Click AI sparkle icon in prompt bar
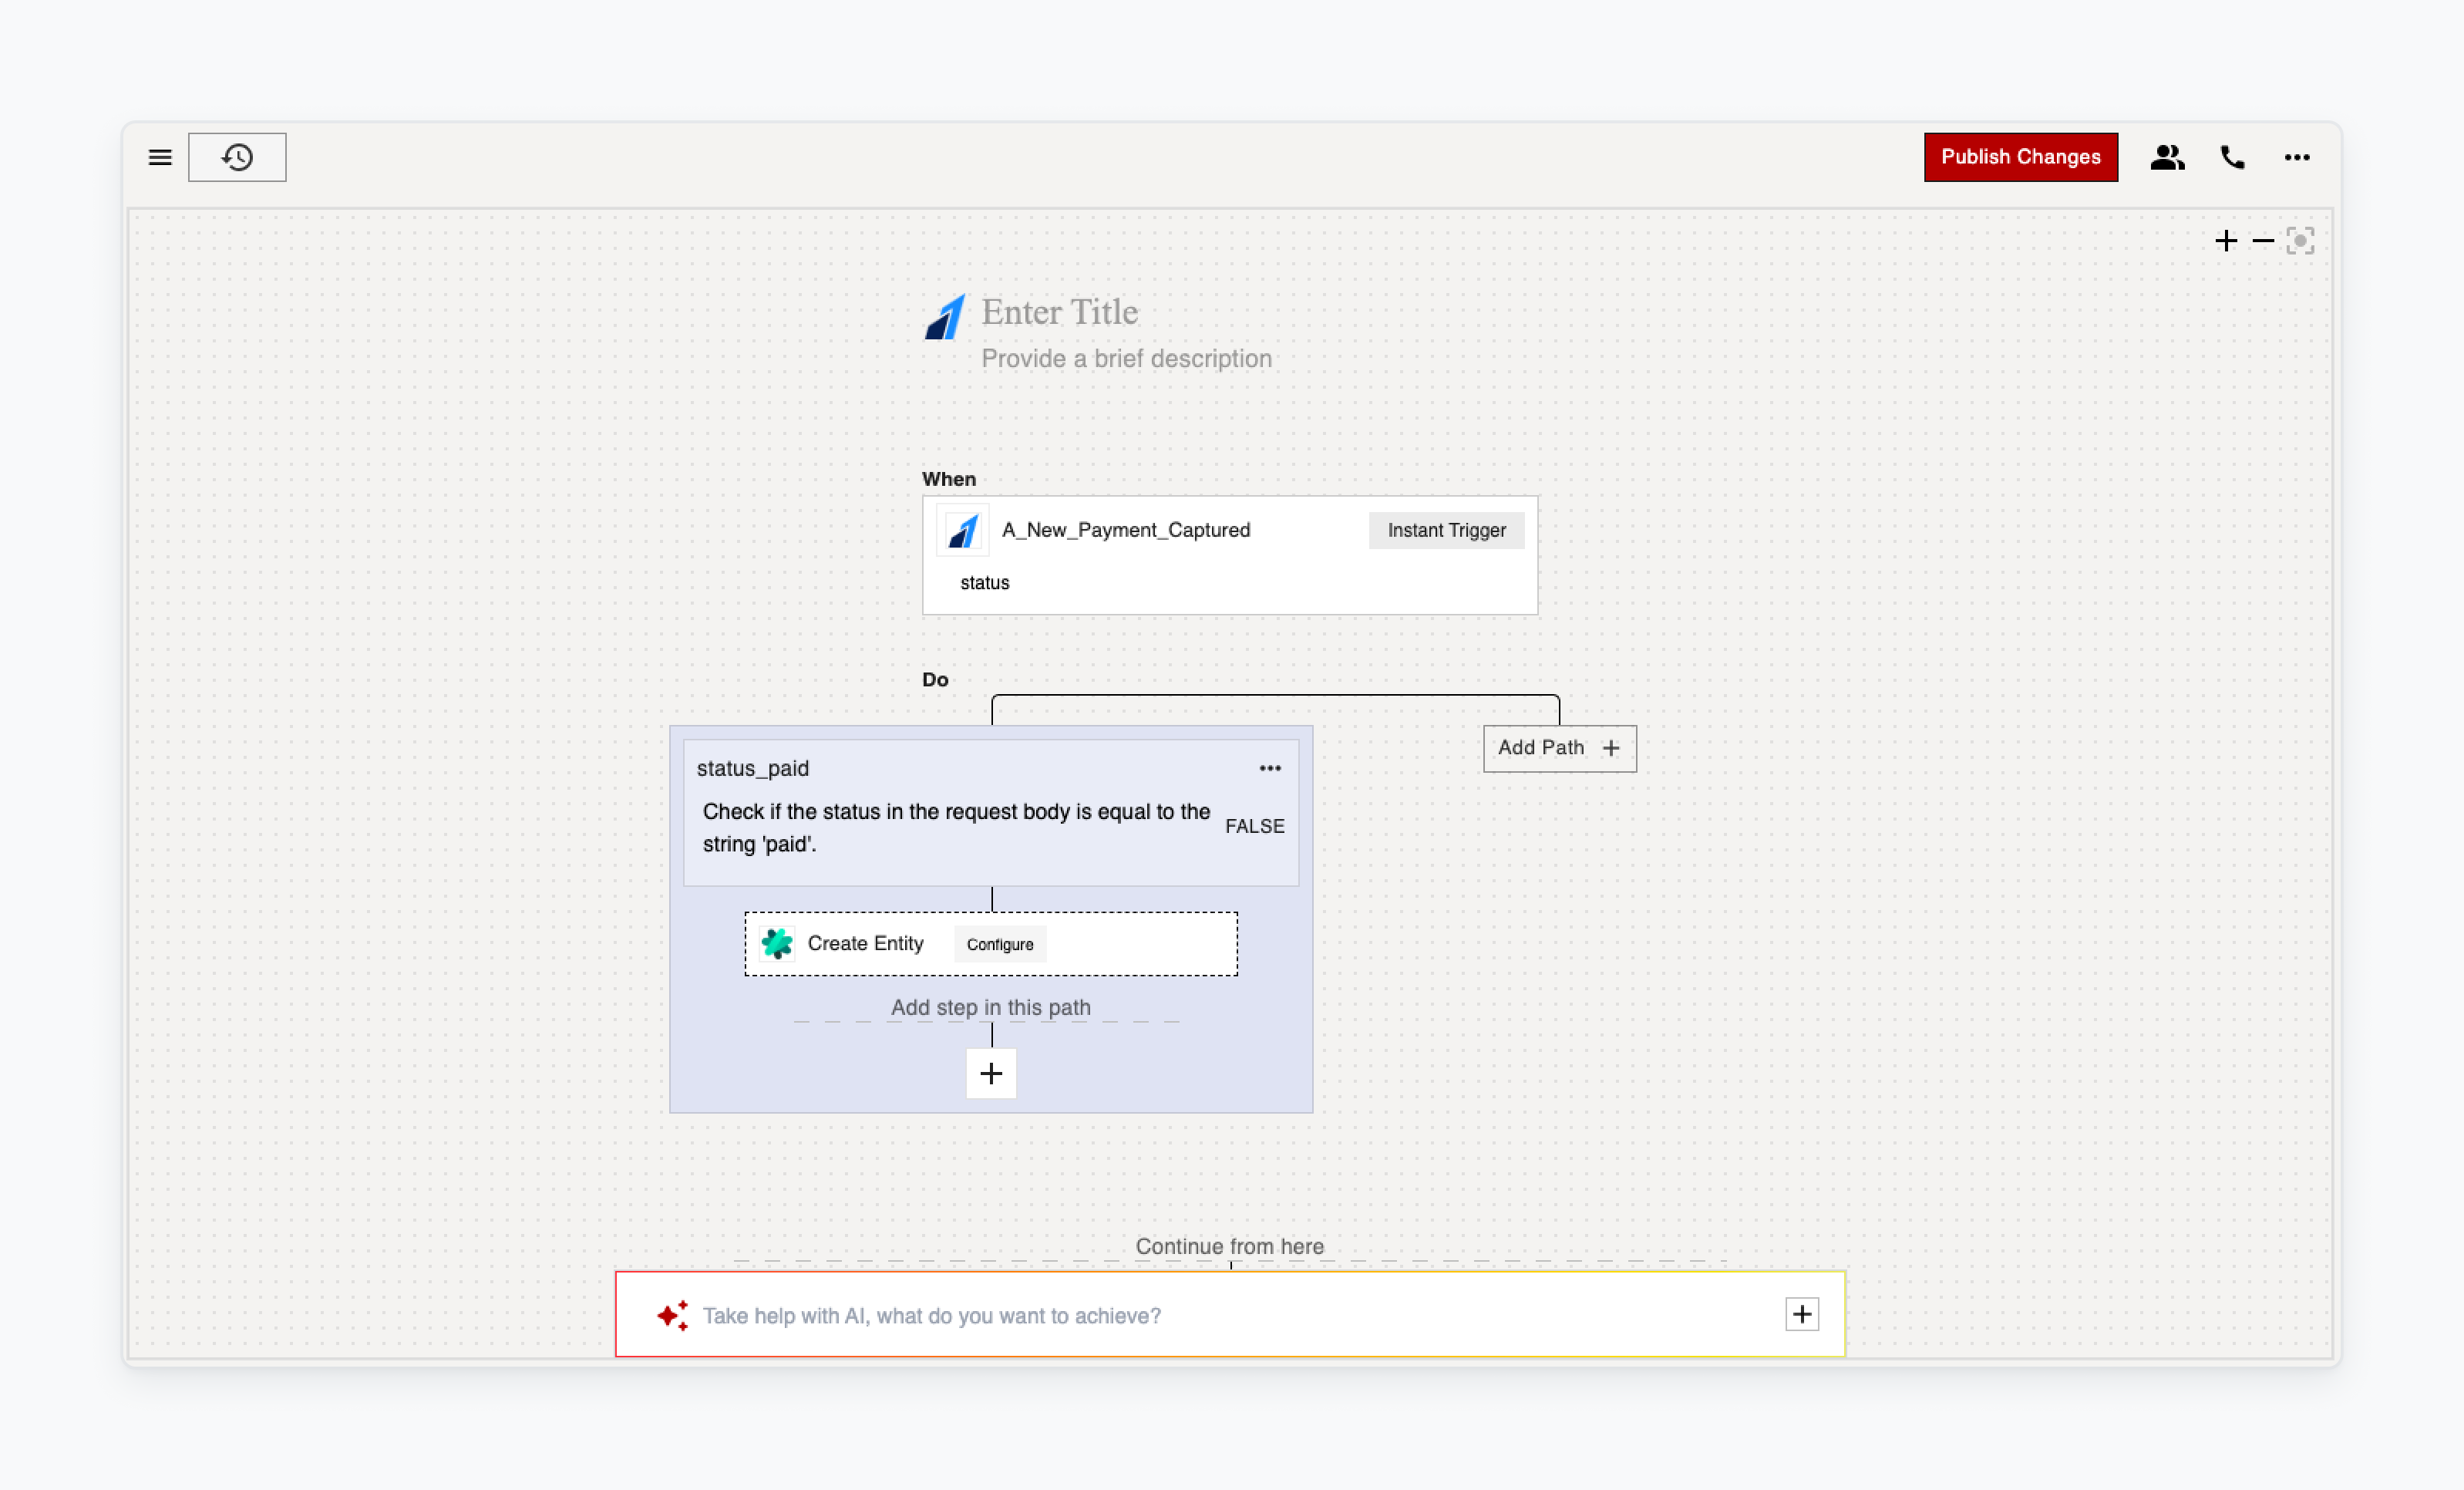 (673, 1315)
